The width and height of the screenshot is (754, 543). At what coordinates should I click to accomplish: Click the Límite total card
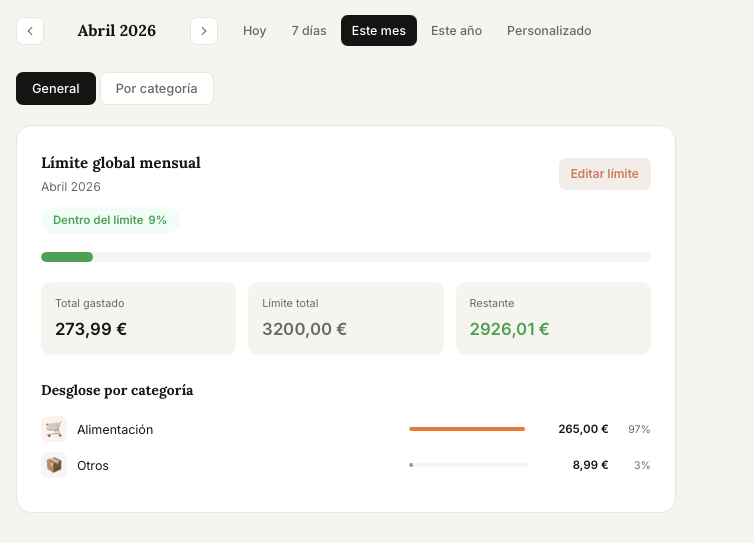point(345,318)
